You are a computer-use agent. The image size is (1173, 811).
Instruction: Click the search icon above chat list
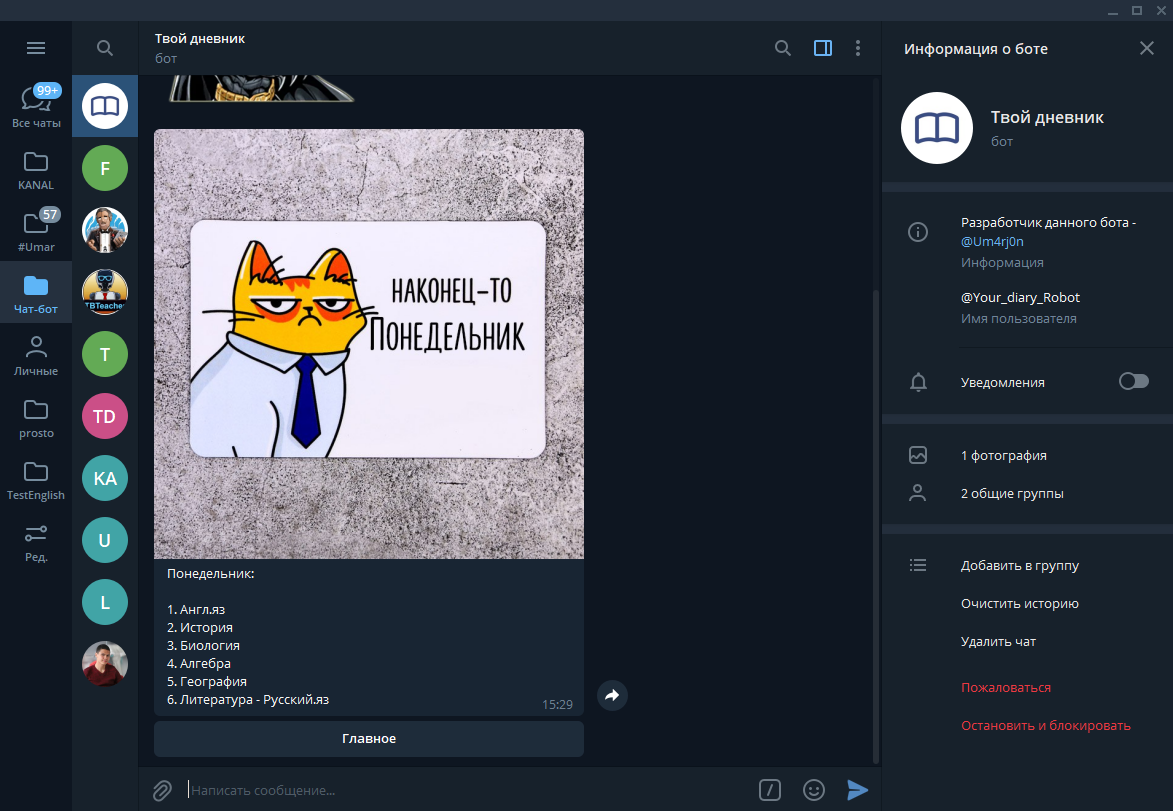[105, 48]
